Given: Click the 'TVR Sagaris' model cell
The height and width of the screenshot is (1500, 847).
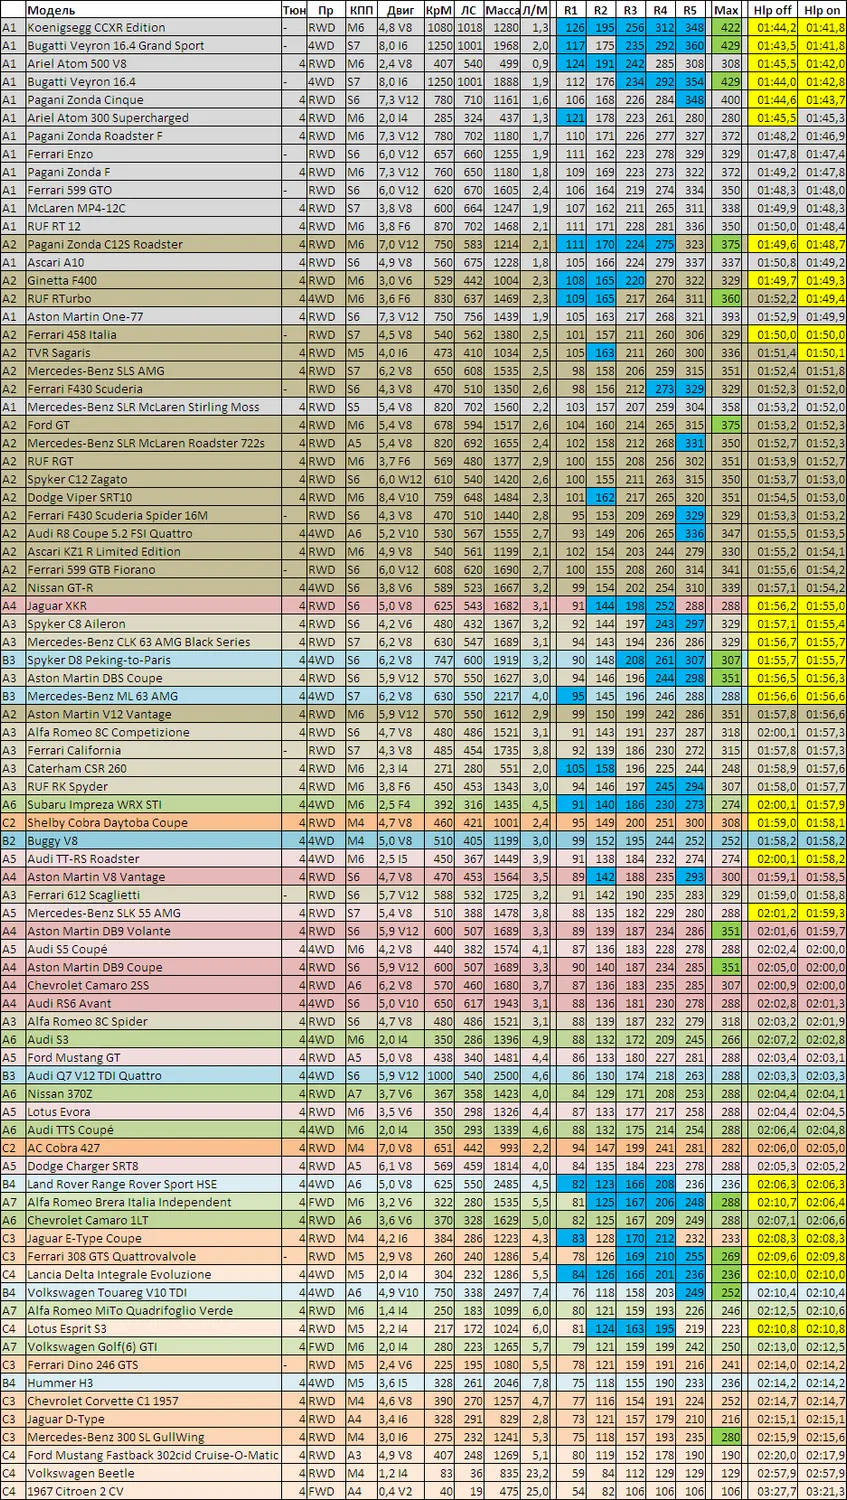Looking at the screenshot, I should tap(152, 353).
